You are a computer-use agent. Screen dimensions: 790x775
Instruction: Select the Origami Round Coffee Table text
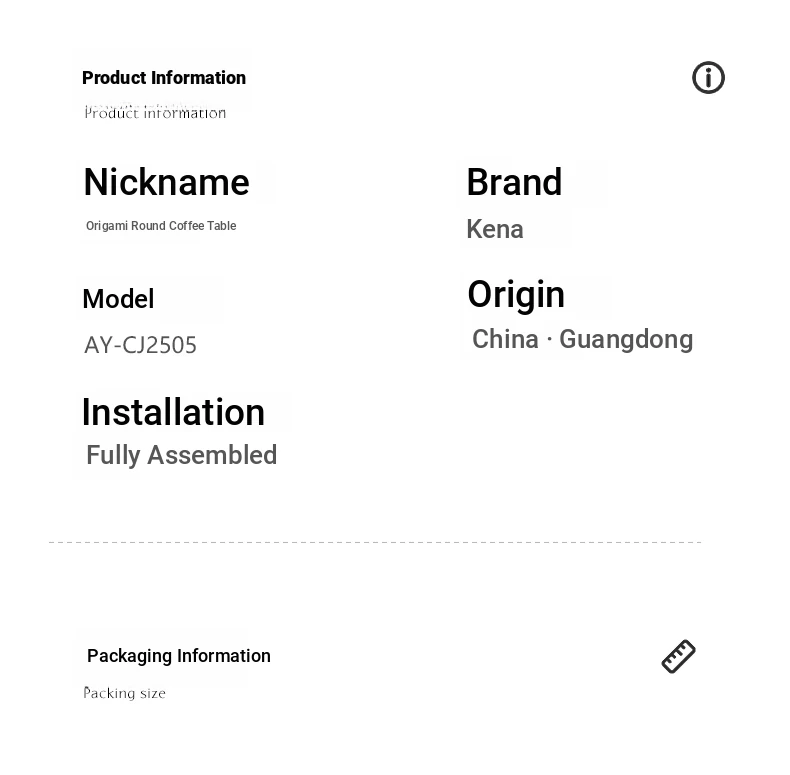coord(161,226)
